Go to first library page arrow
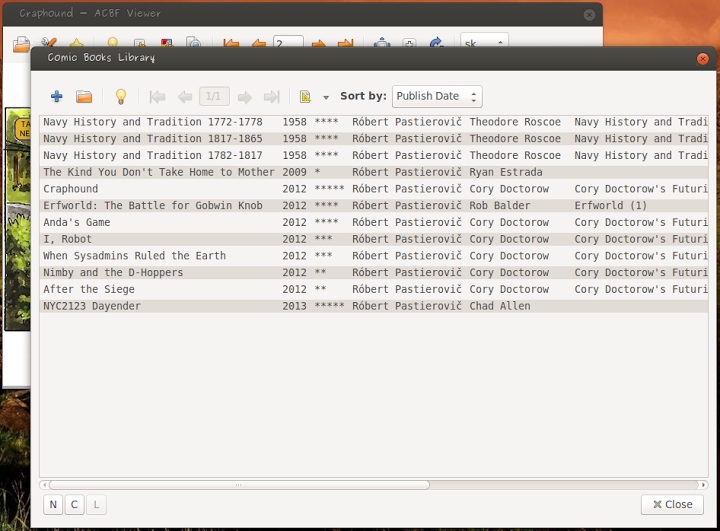Screen dimensions: 720x531 (158, 97)
